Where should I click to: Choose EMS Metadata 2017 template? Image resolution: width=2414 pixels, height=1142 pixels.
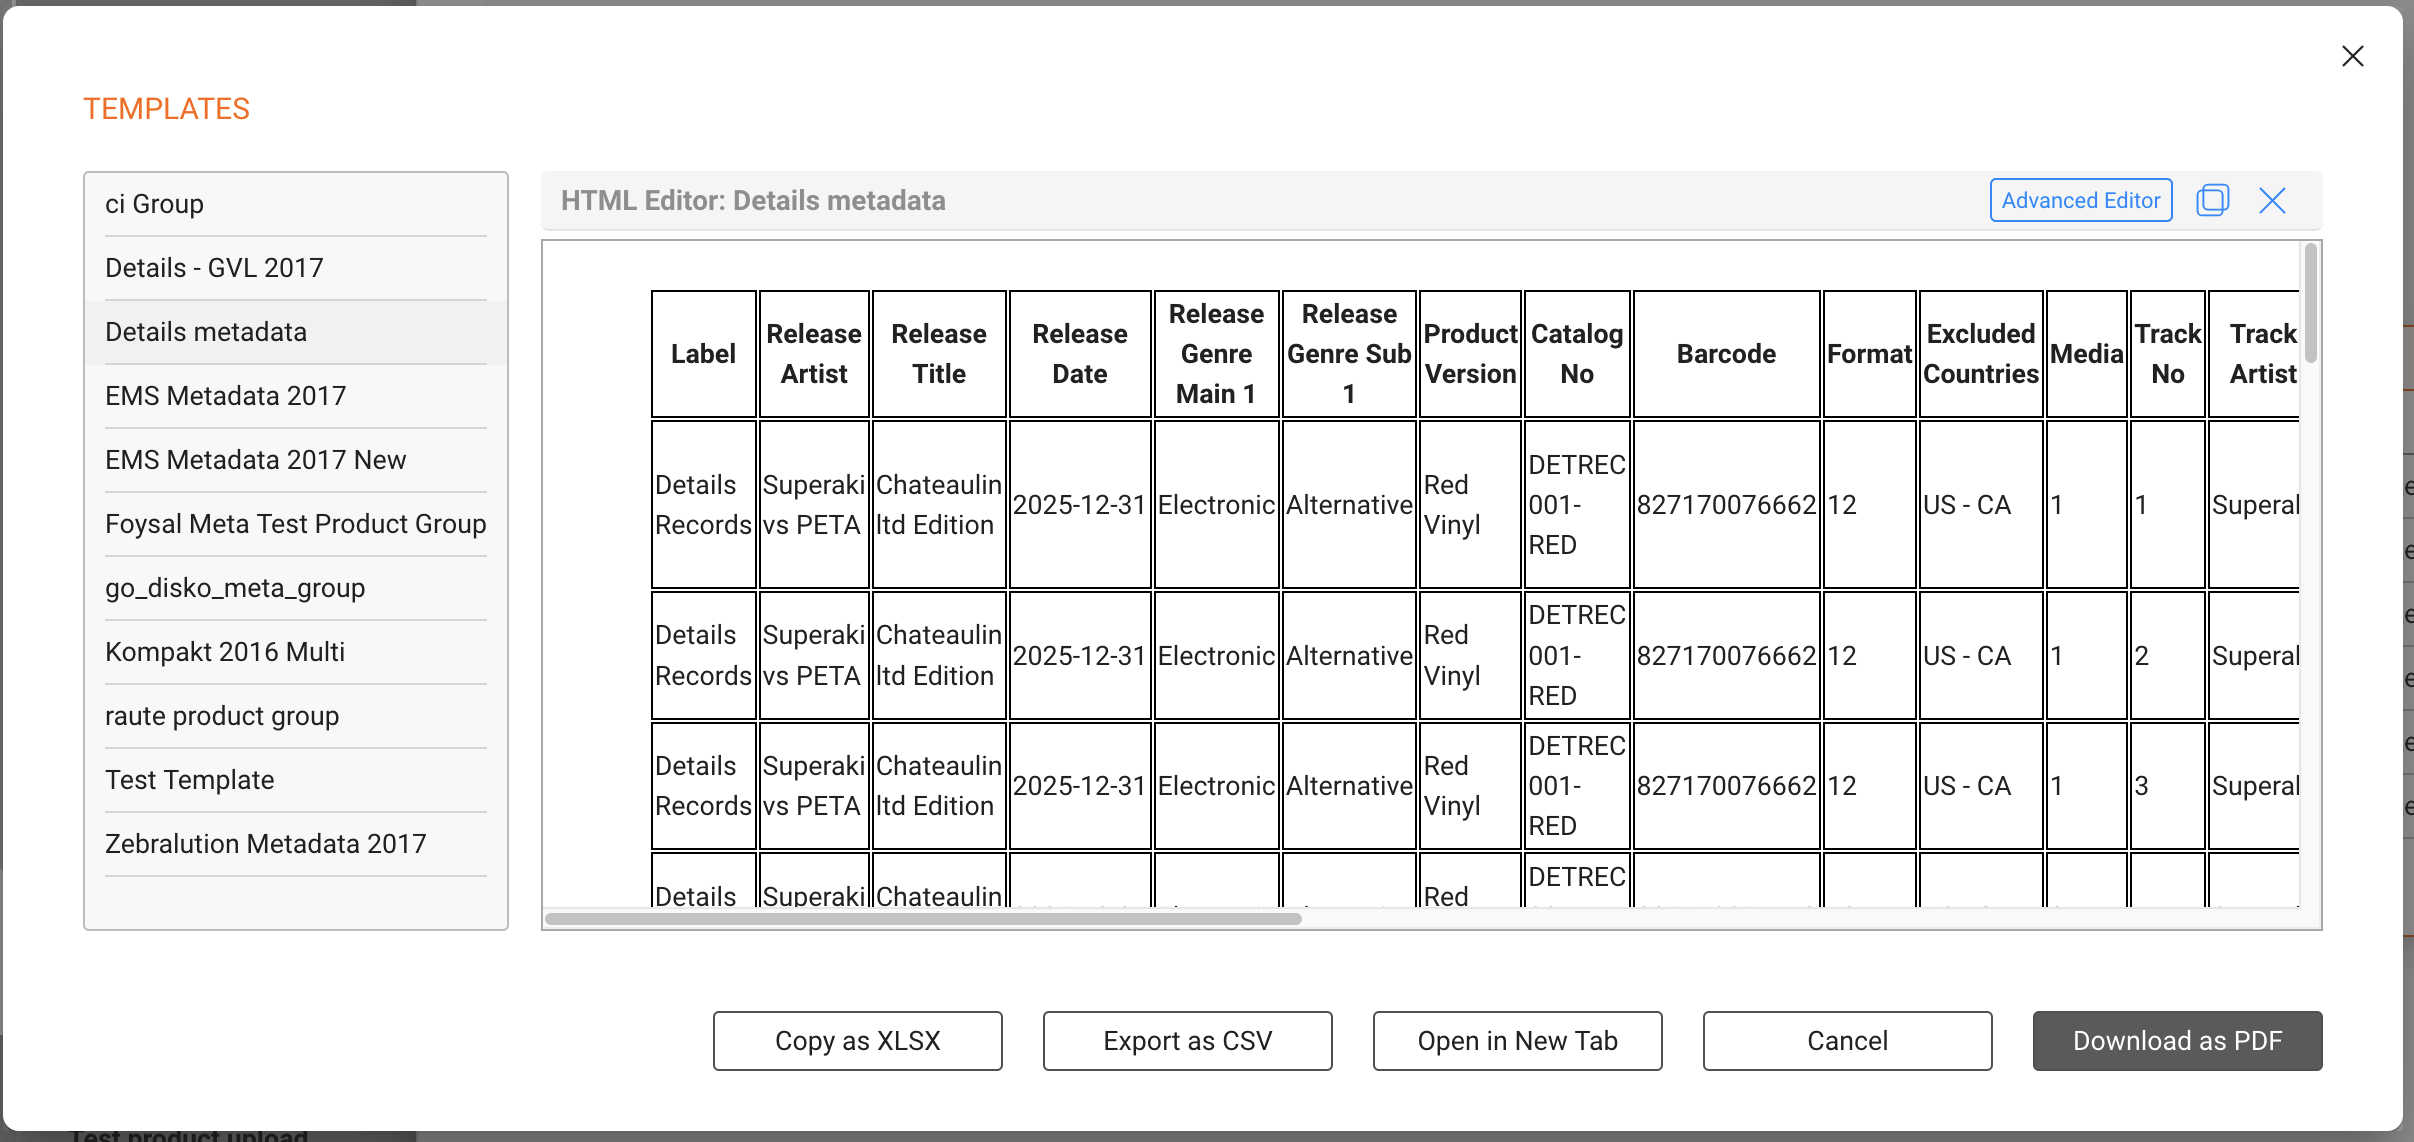click(296, 396)
